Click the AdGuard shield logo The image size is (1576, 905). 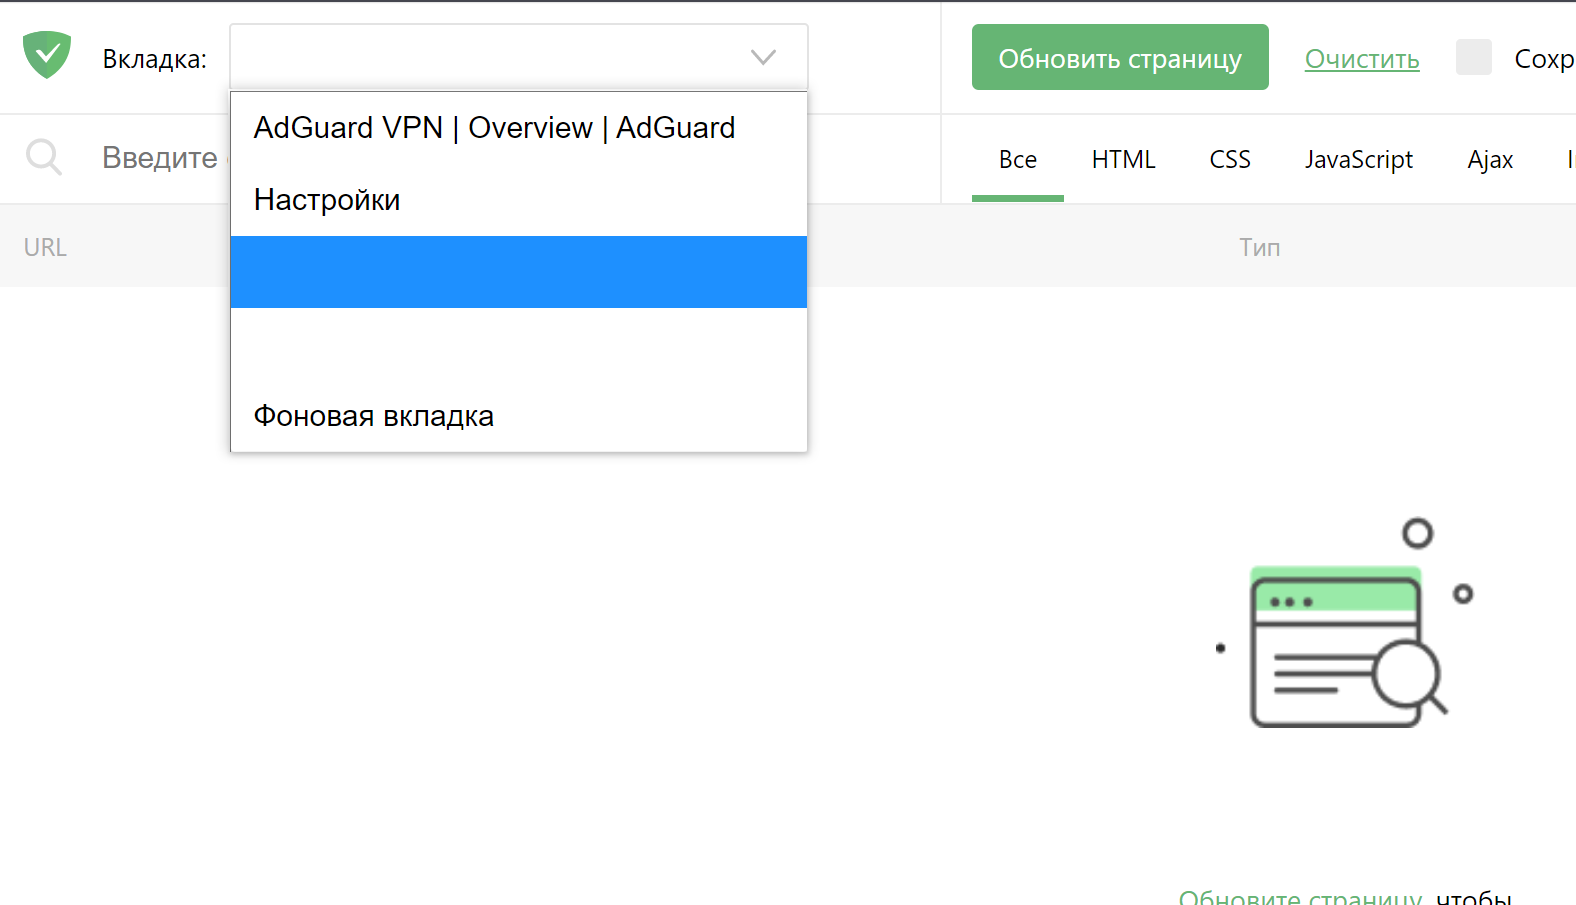click(47, 55)
